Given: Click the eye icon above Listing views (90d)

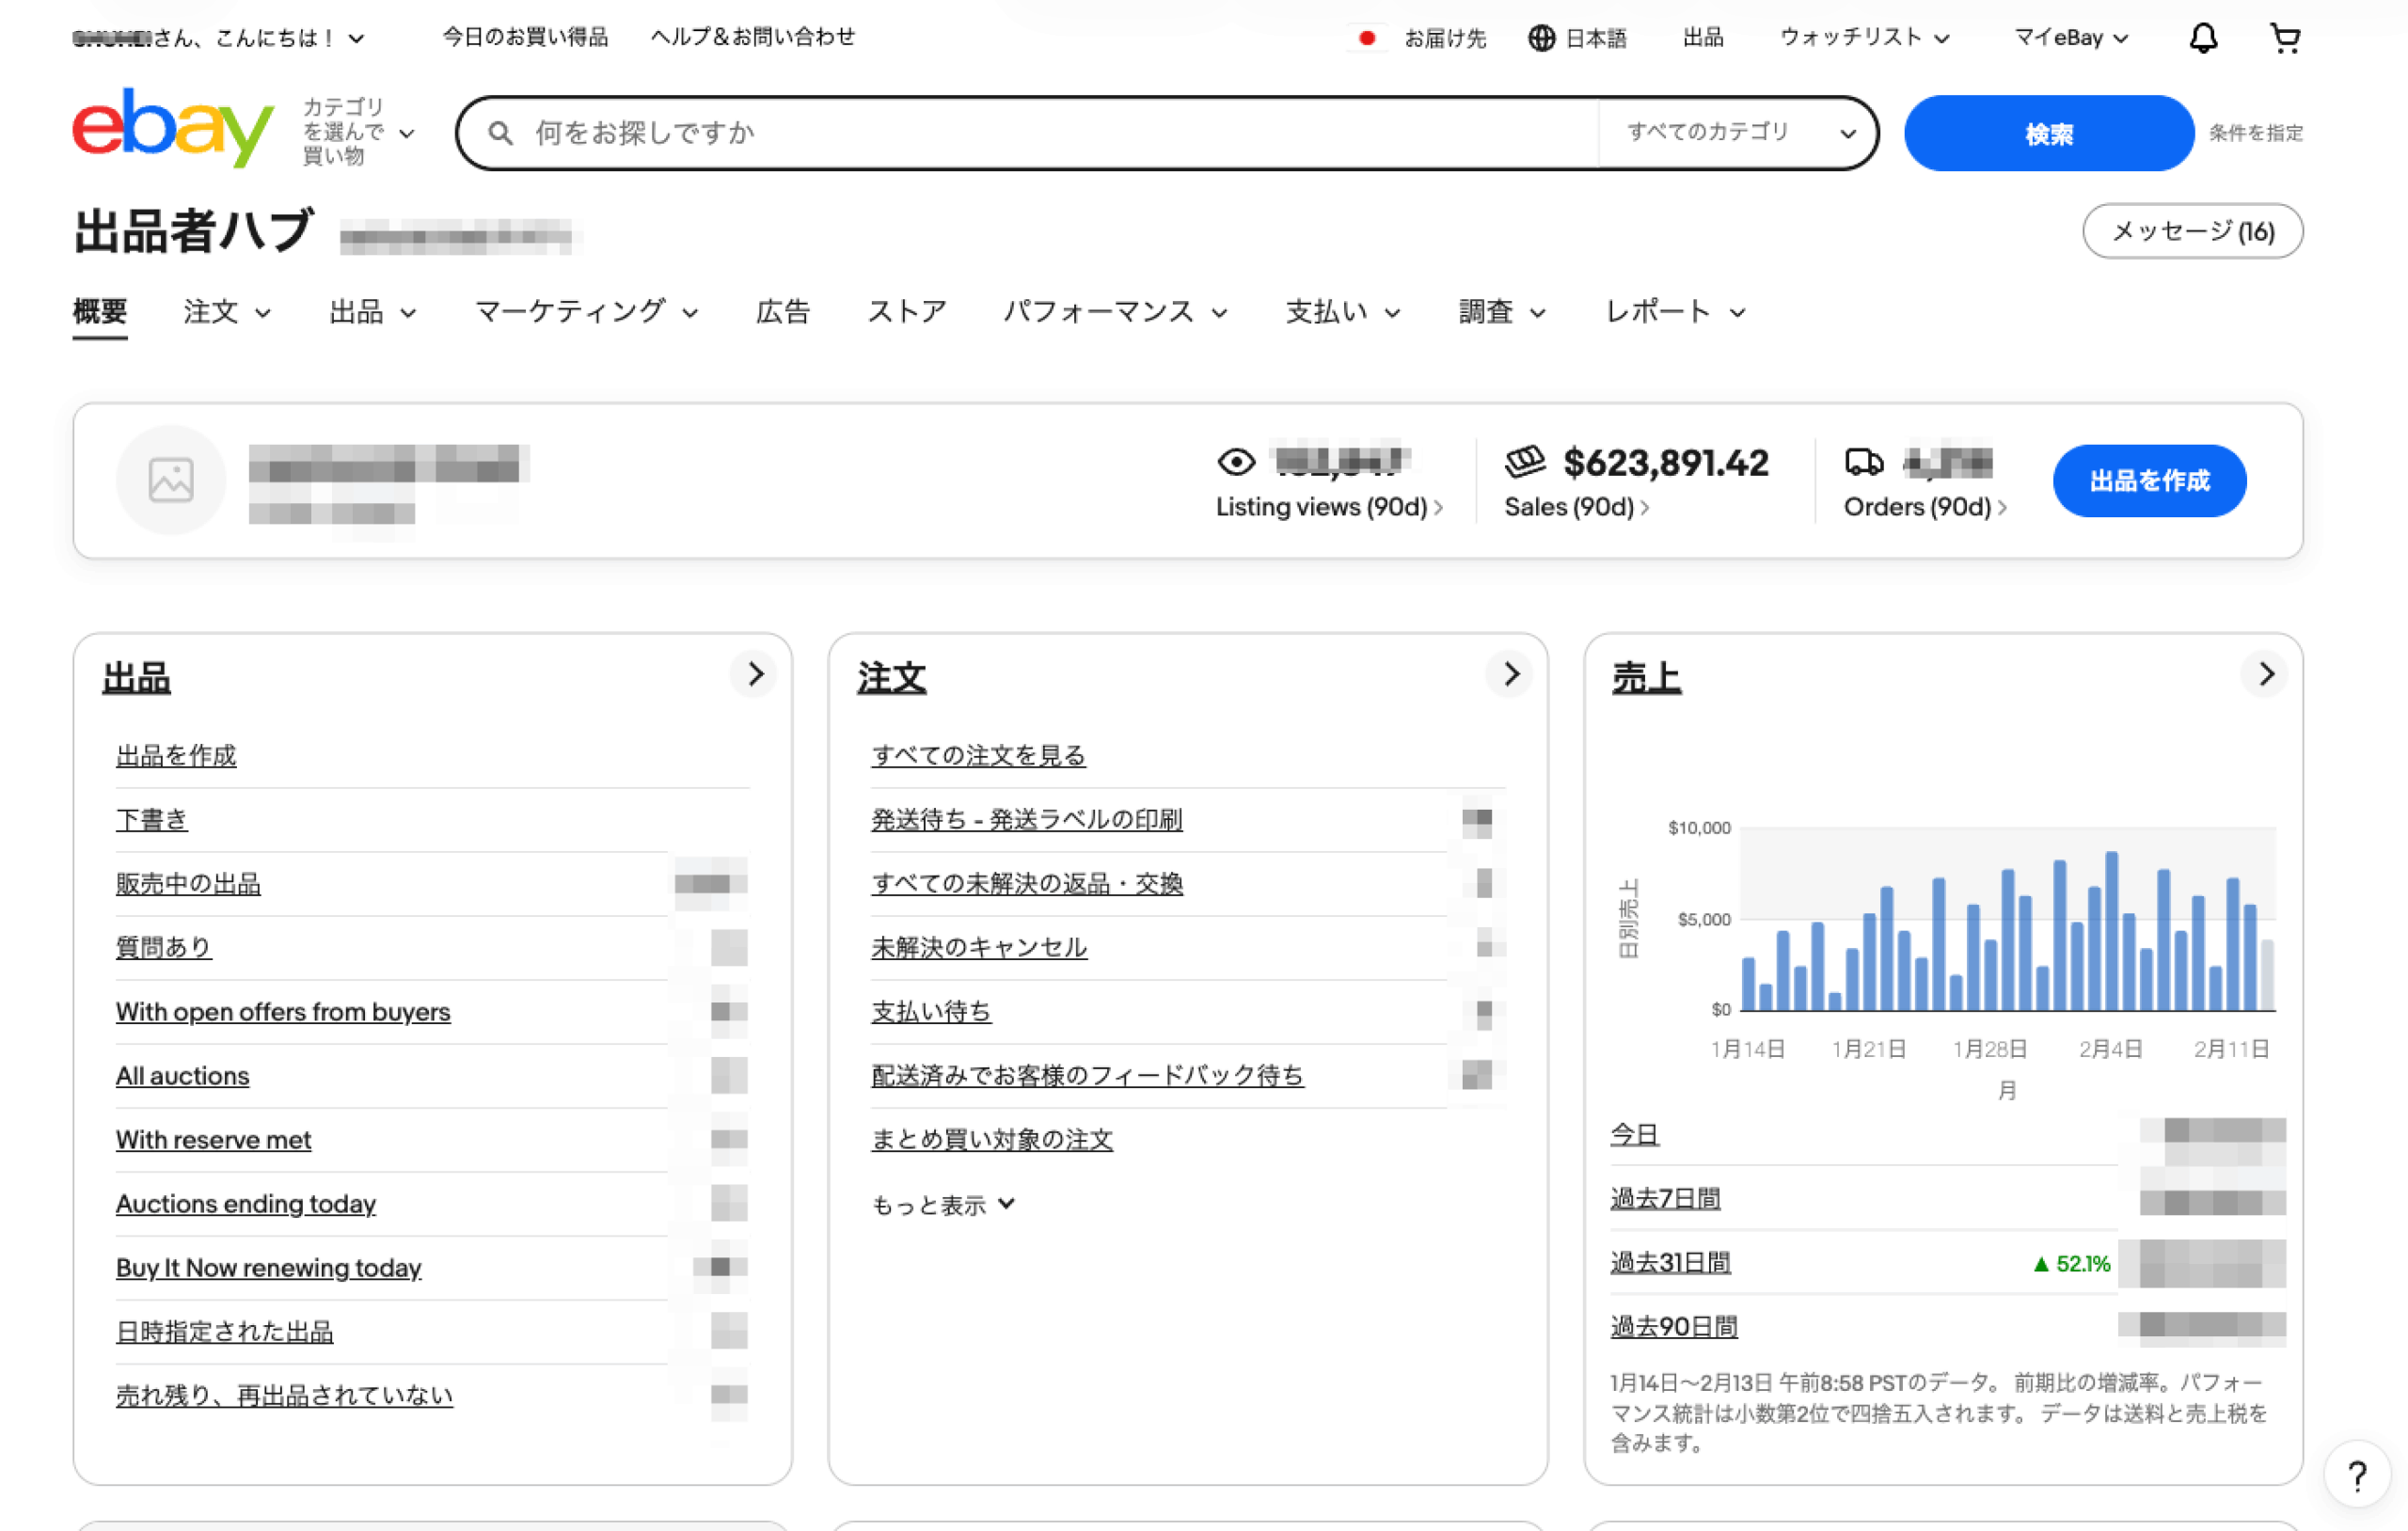Looking at the screenshot, I should click(x=1236, y=462).
